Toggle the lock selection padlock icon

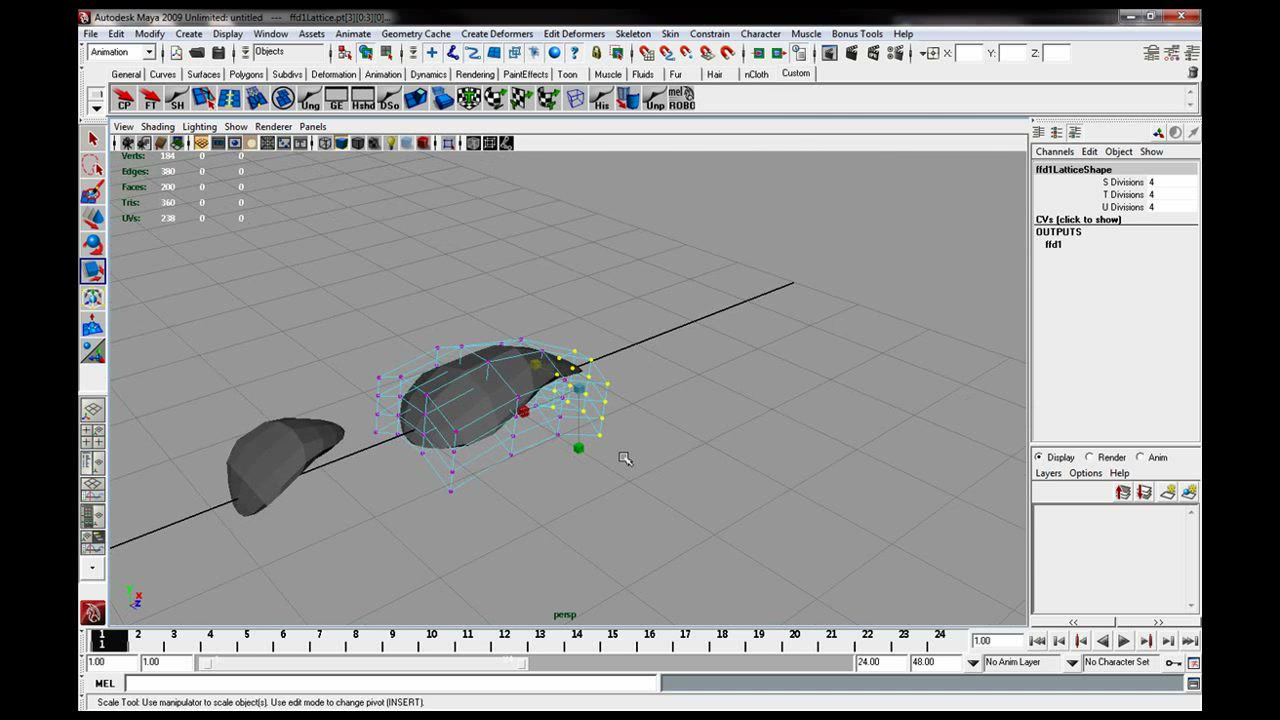pos(596,53)
